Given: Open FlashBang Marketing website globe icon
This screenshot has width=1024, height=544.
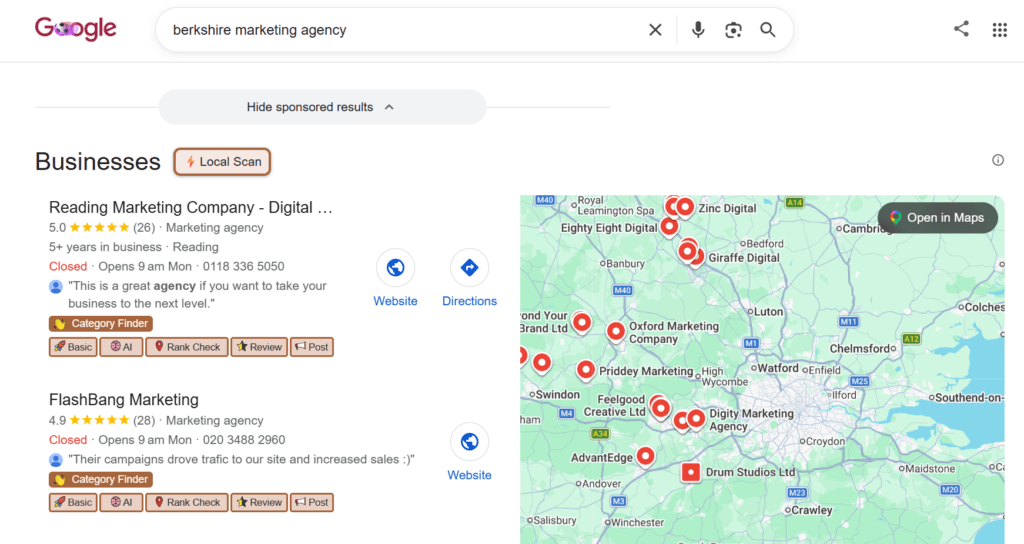Looking at the screenshot, I should (x=470, y=442).
